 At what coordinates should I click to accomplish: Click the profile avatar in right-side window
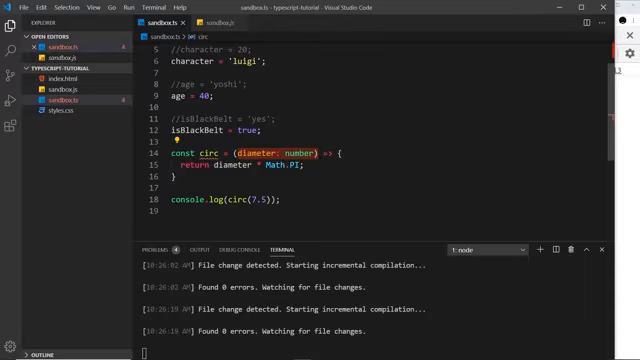tap(622, 20)
